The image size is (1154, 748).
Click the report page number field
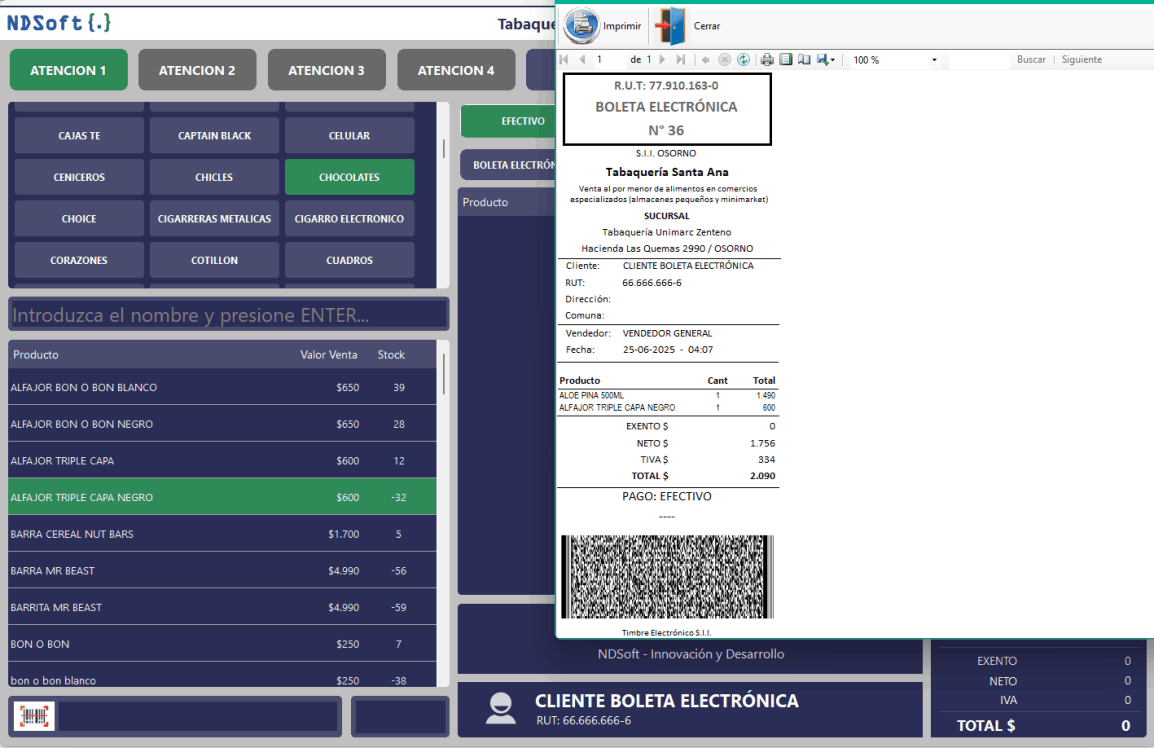pos(610,60)
